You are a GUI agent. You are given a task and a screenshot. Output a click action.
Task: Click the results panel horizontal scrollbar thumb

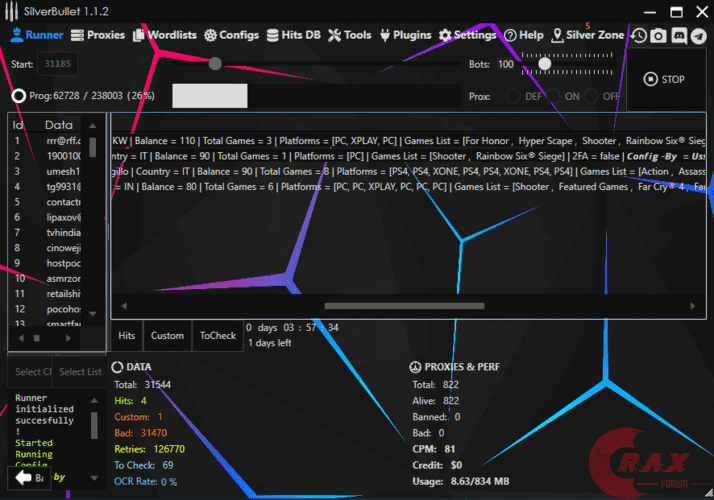[404, 306]
